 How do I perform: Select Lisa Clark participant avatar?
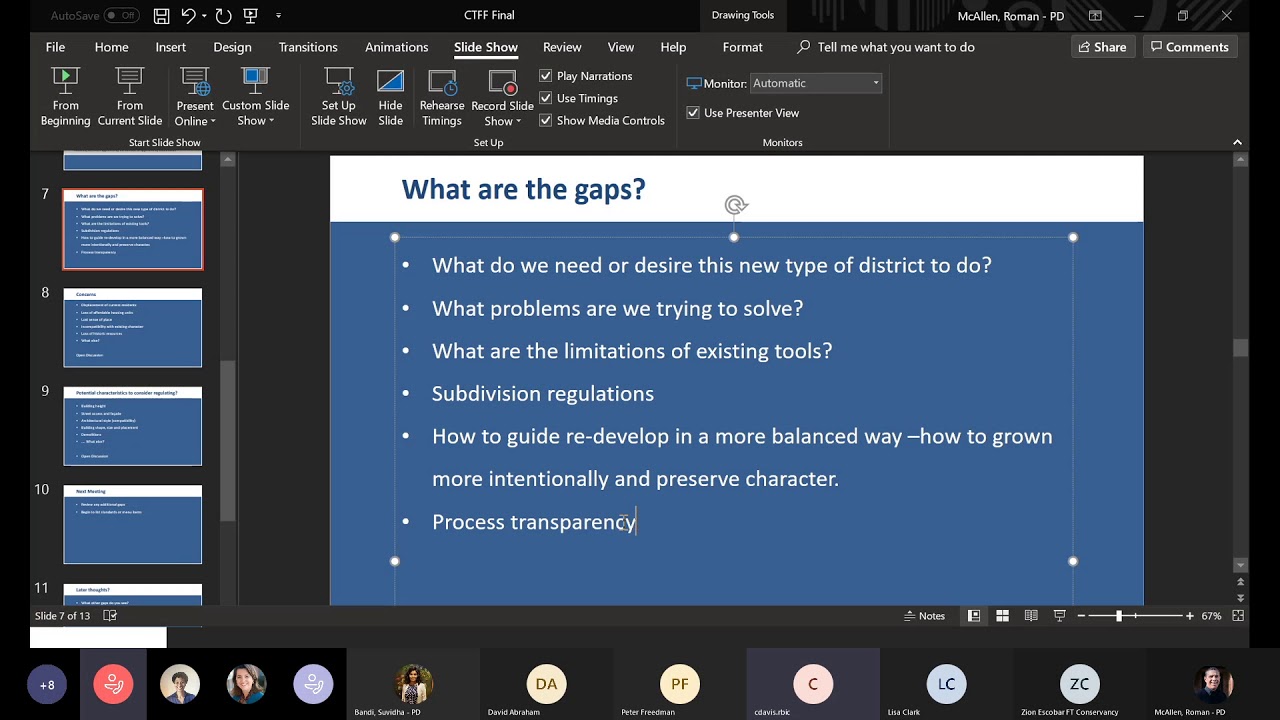(946, 684)
